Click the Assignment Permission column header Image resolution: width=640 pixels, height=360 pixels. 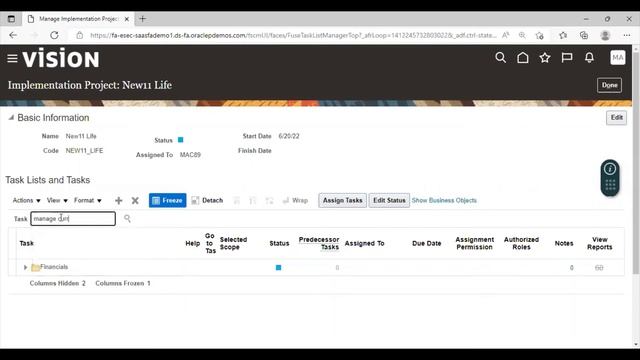474,243
